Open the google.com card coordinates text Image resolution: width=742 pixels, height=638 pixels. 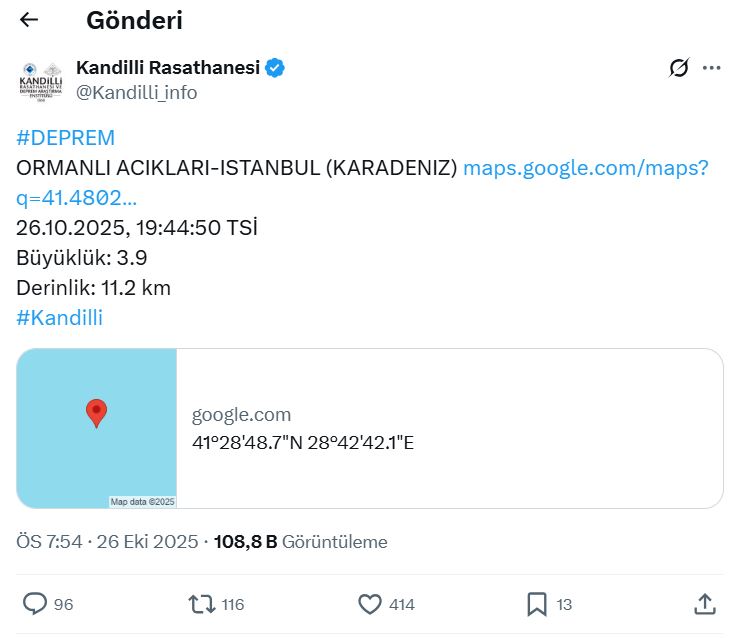click(303, 441)
